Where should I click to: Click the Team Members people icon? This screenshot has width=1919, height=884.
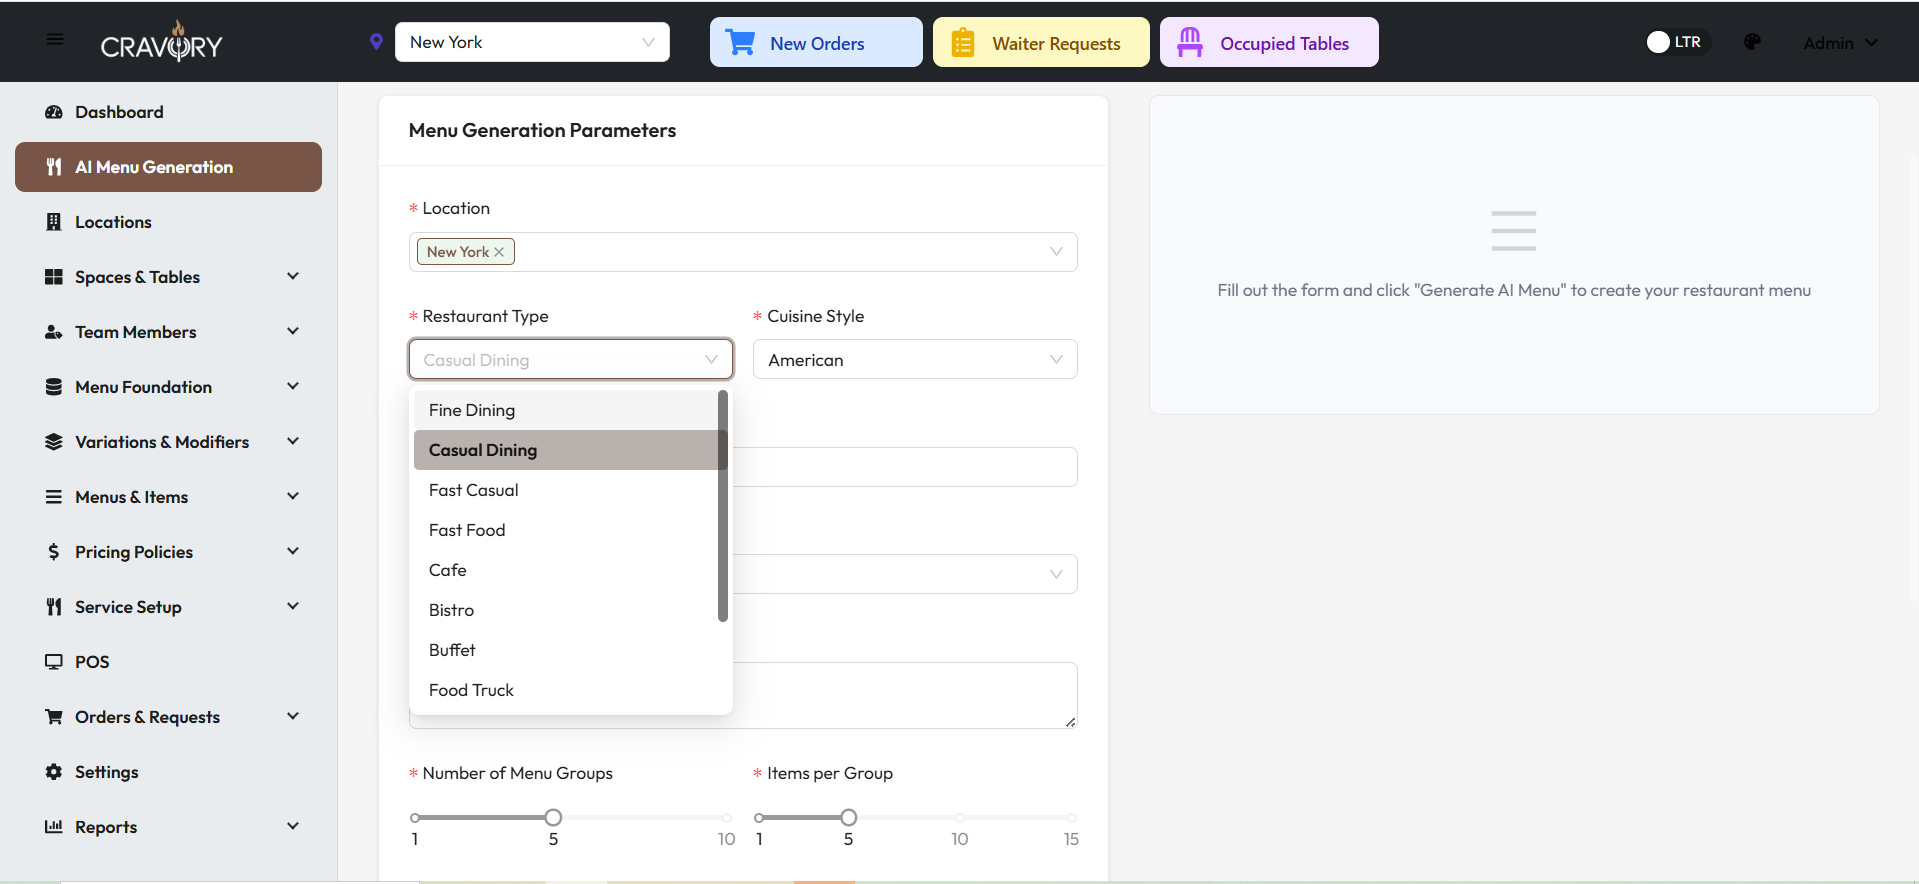[54, 332]
